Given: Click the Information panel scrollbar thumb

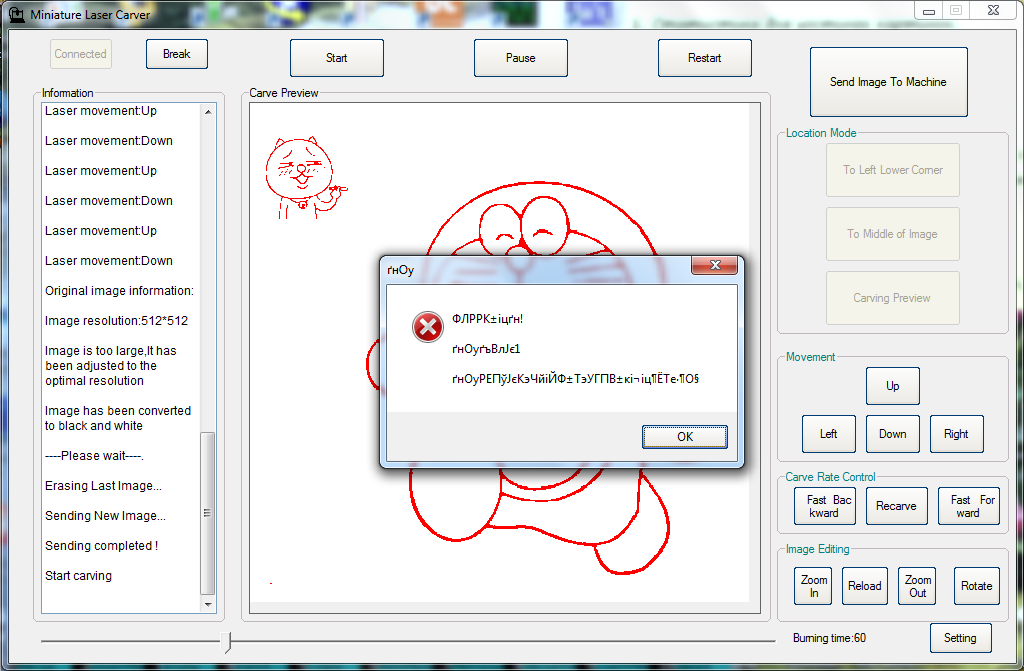Looking at the screenshot, I should [208, 513].
